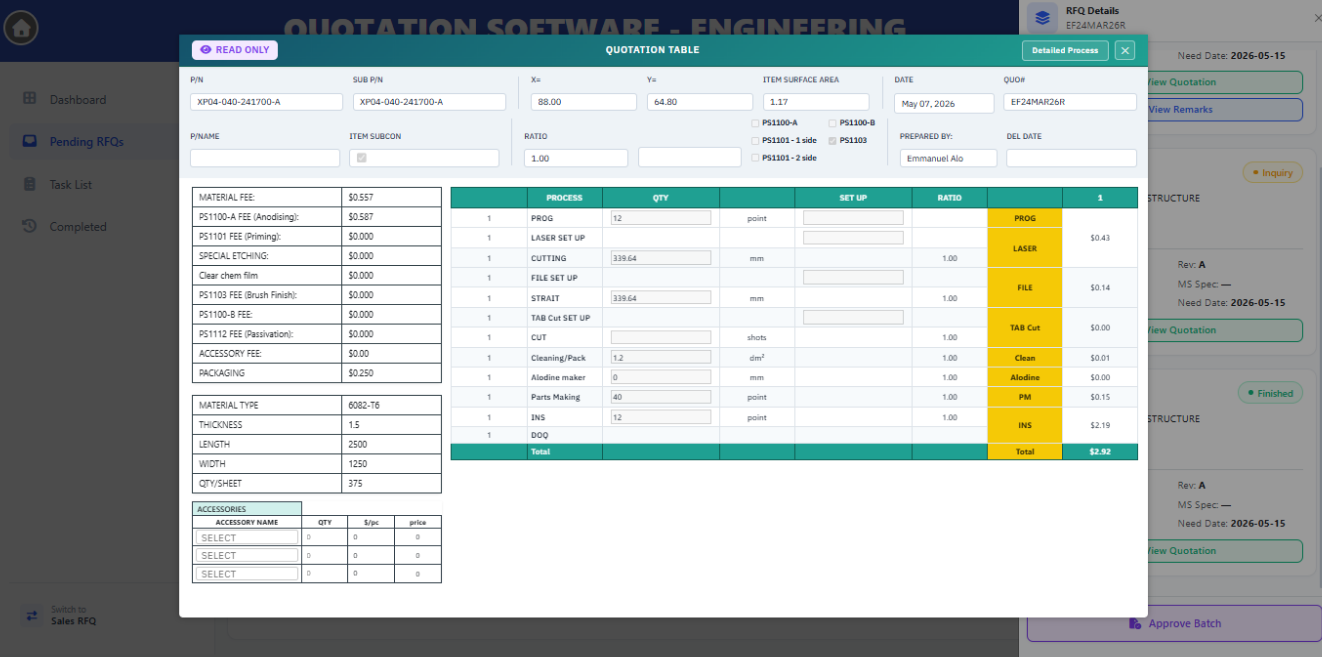Click the CUTTING quantity field

point(661,258)
